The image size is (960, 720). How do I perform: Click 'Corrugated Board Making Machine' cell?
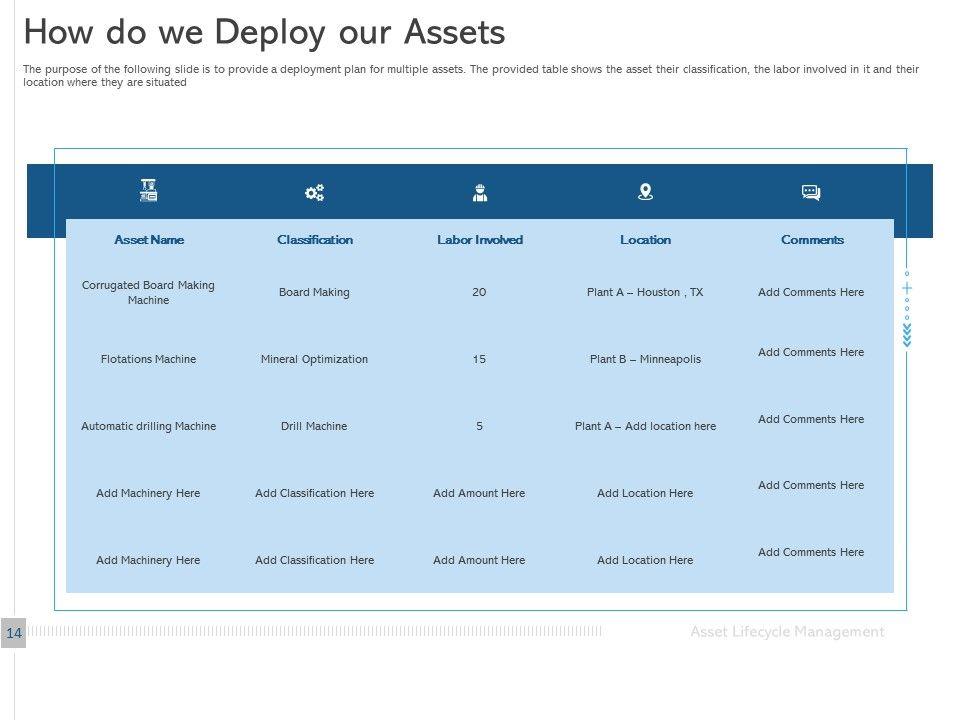point(148,293)
